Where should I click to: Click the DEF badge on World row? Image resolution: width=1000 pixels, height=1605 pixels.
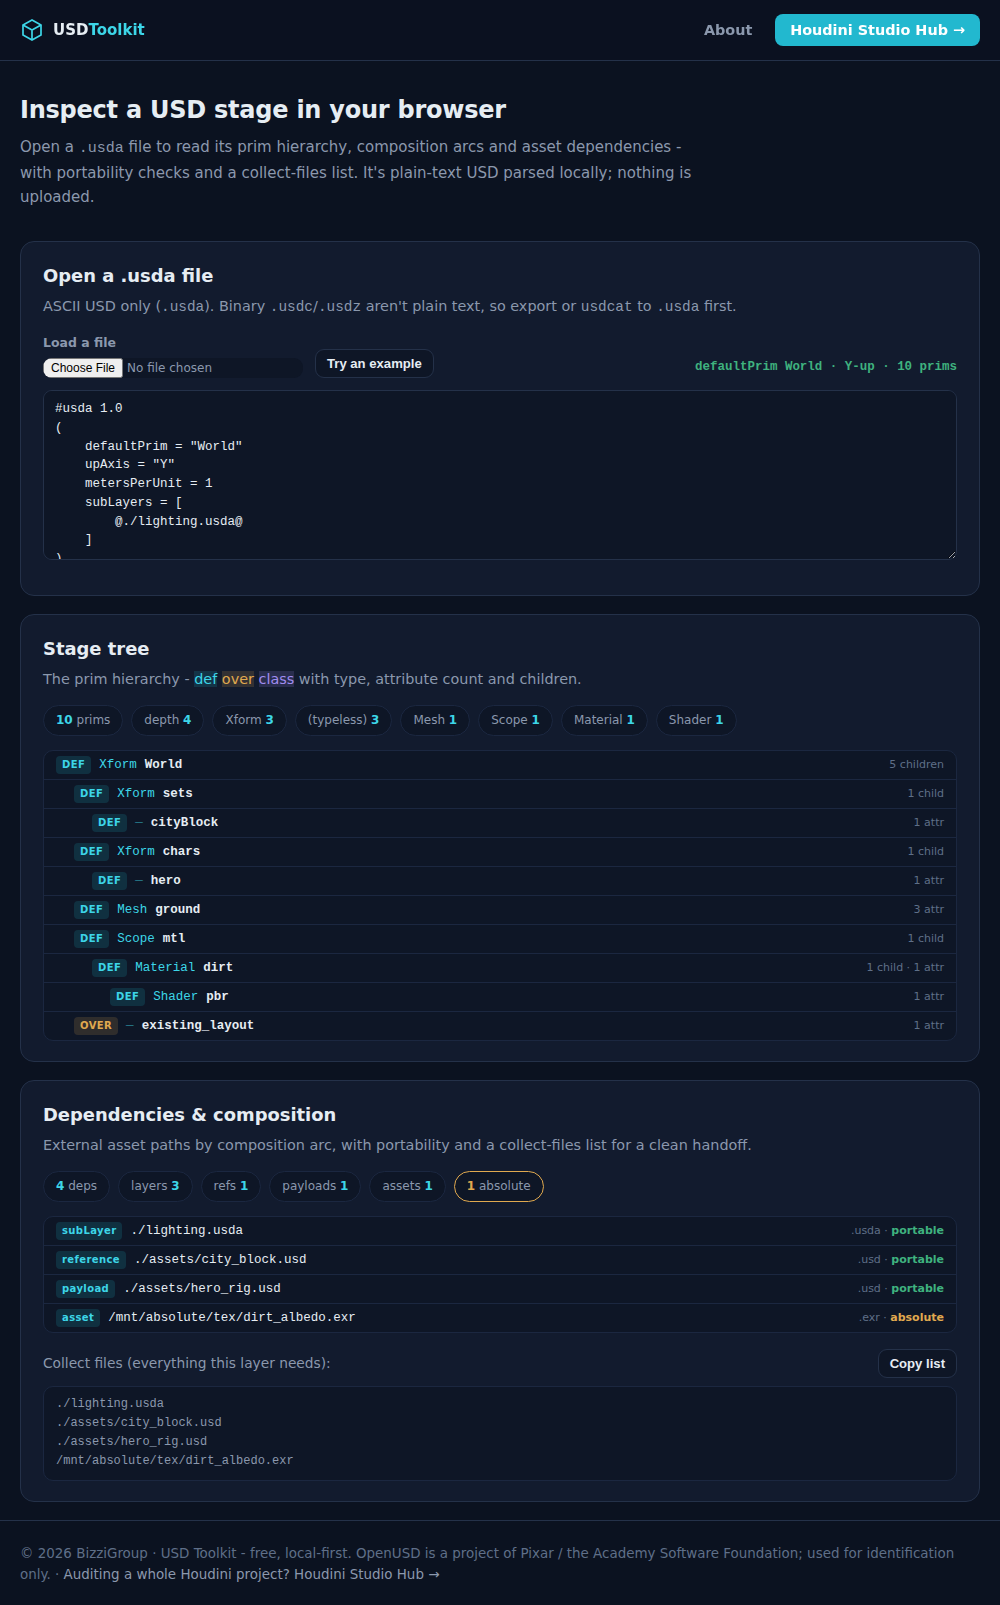point(73,765)
